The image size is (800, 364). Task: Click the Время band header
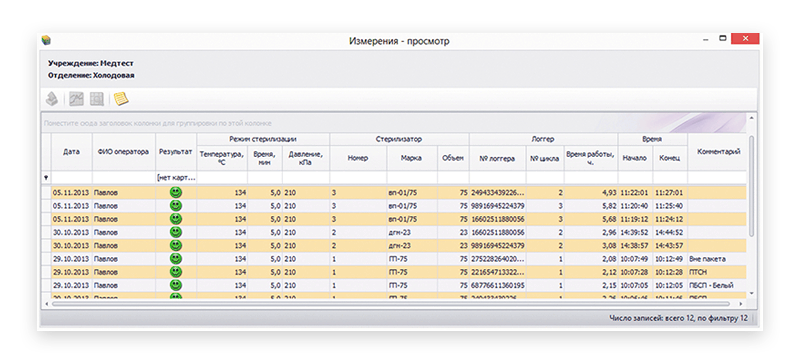(653, 139)
